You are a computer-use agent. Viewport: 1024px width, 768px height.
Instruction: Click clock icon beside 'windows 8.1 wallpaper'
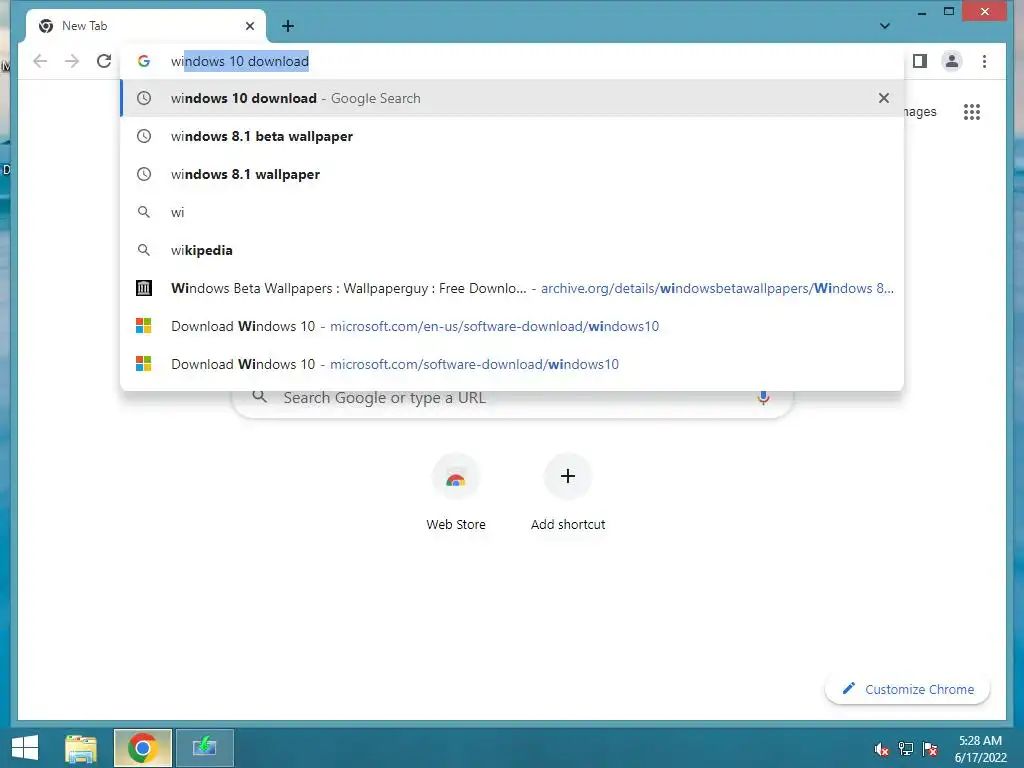tap(144, 174)
